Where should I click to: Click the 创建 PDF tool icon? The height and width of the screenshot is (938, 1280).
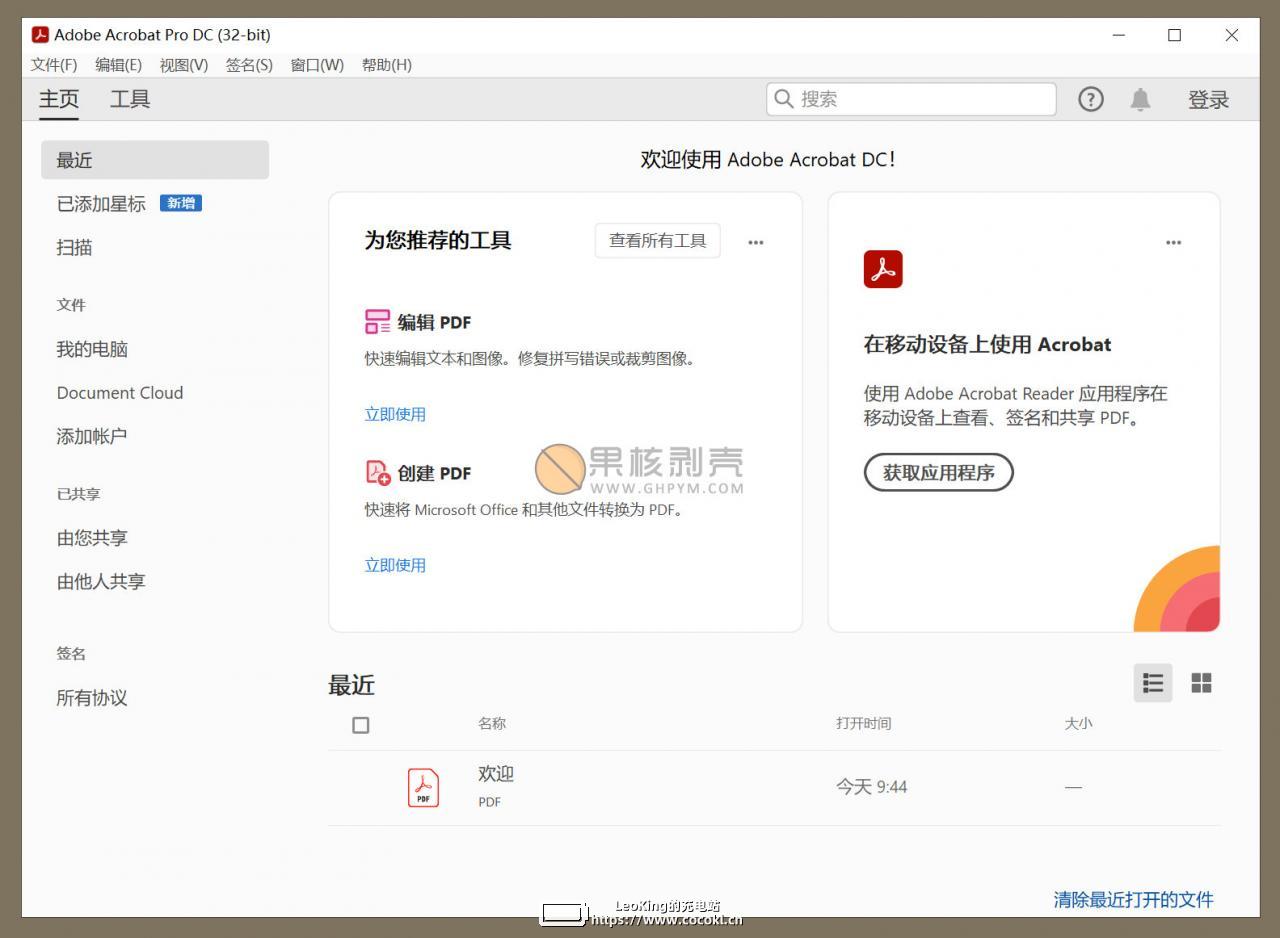378,473
